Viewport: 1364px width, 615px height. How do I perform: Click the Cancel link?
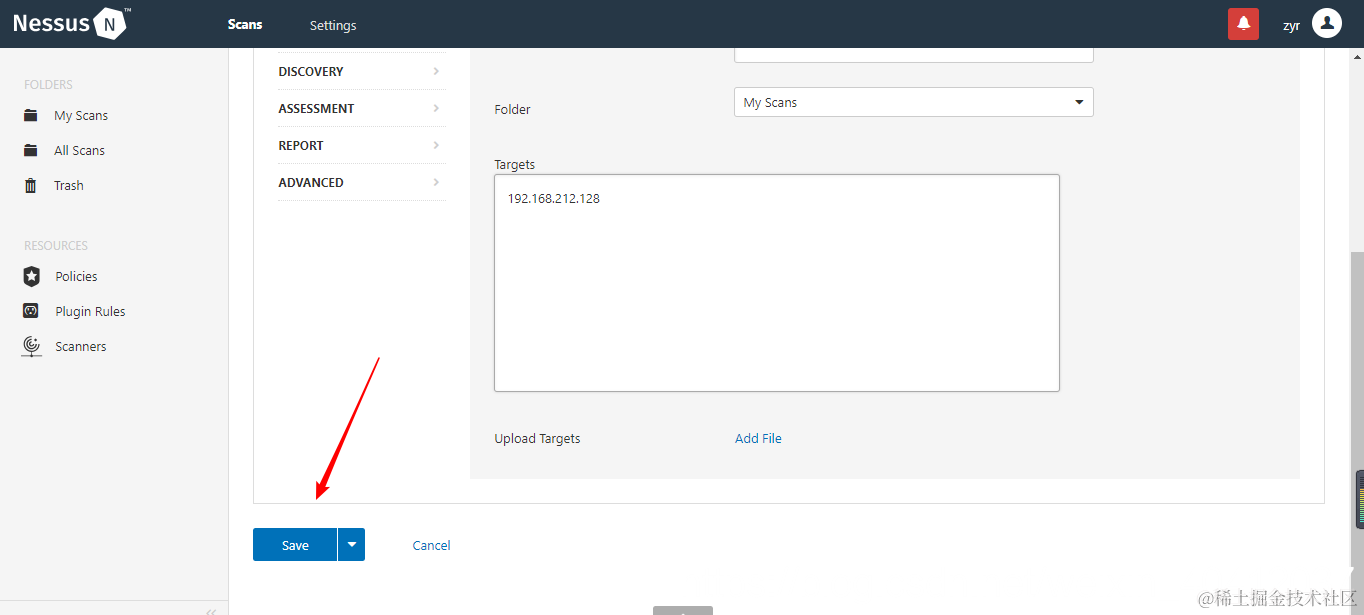pyautogui.click(x=431, y=545)
